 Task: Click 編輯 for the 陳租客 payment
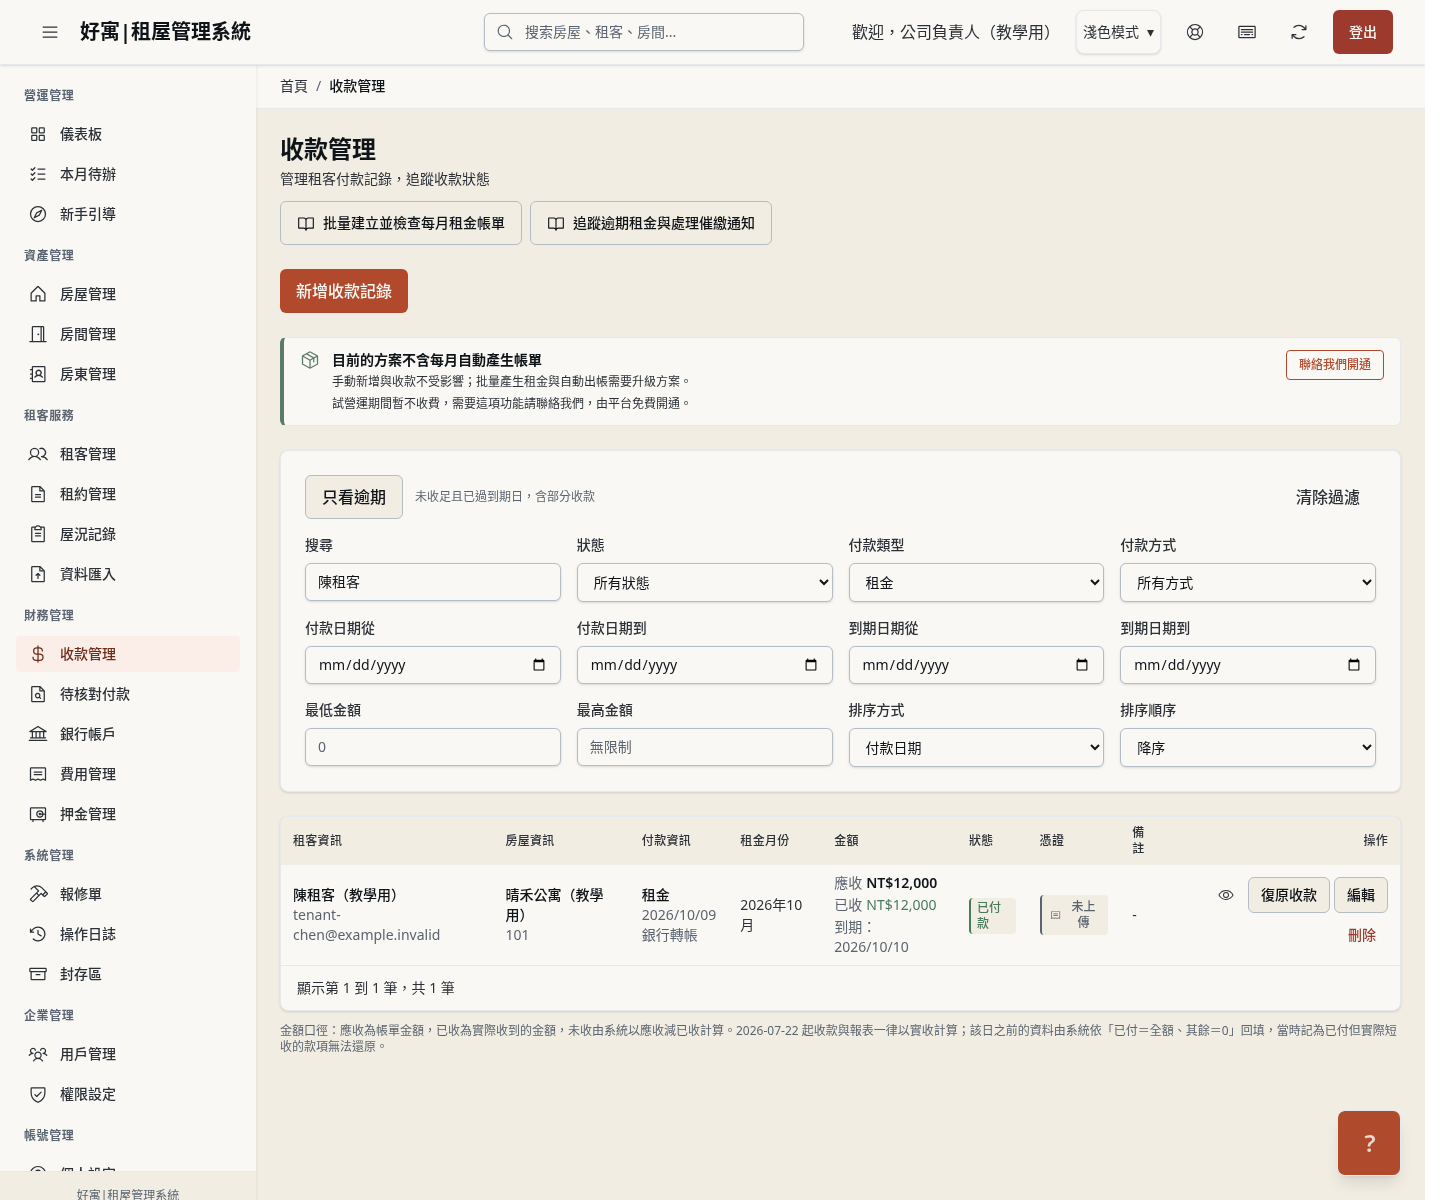click(x=1361, y=895)
